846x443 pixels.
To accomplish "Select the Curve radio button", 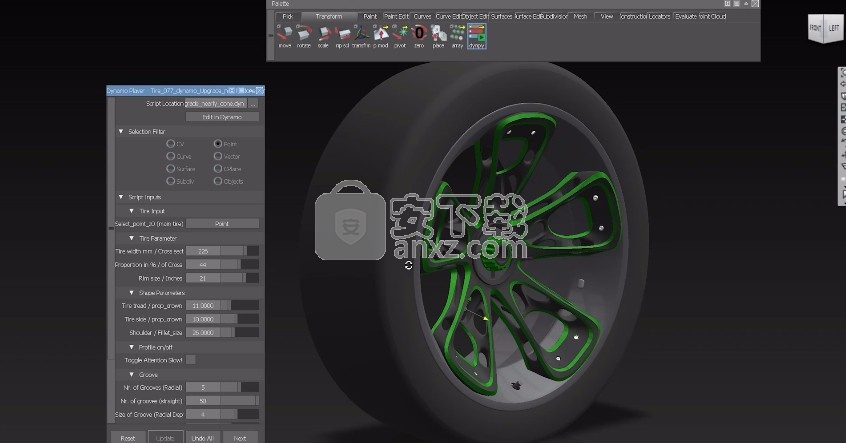I will (x=170, y=156).
